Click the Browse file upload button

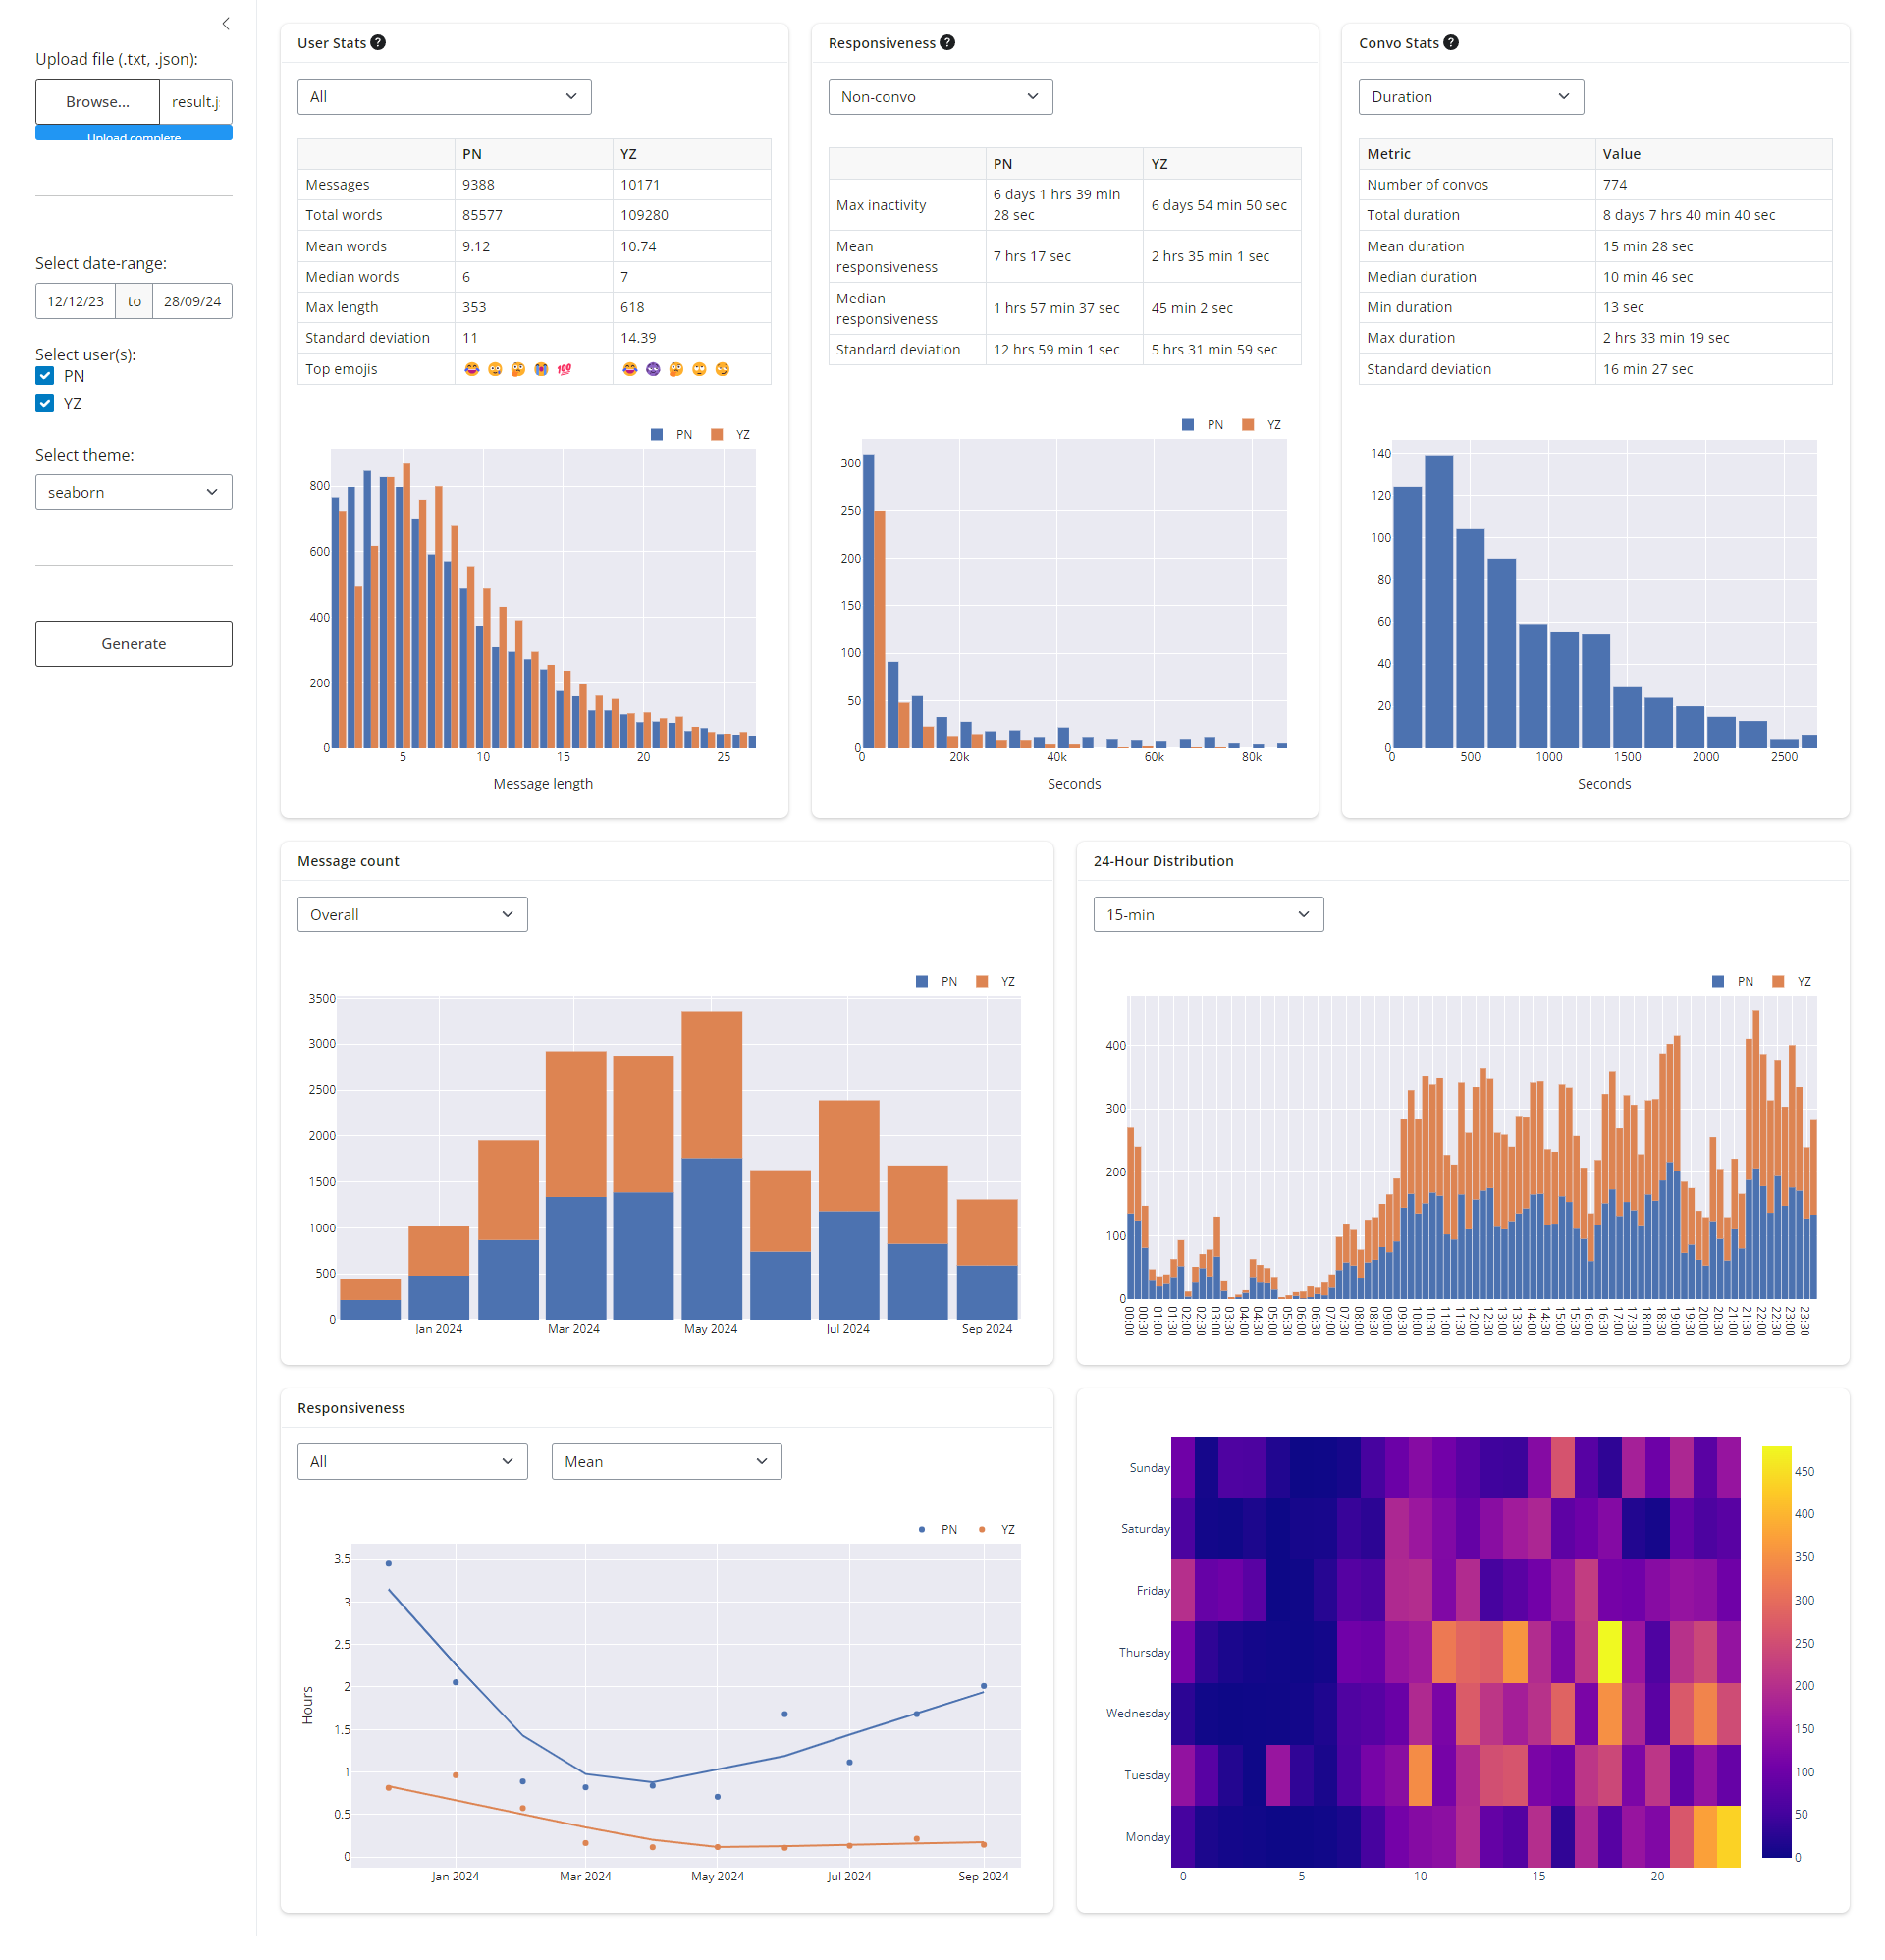pos(98,102)
